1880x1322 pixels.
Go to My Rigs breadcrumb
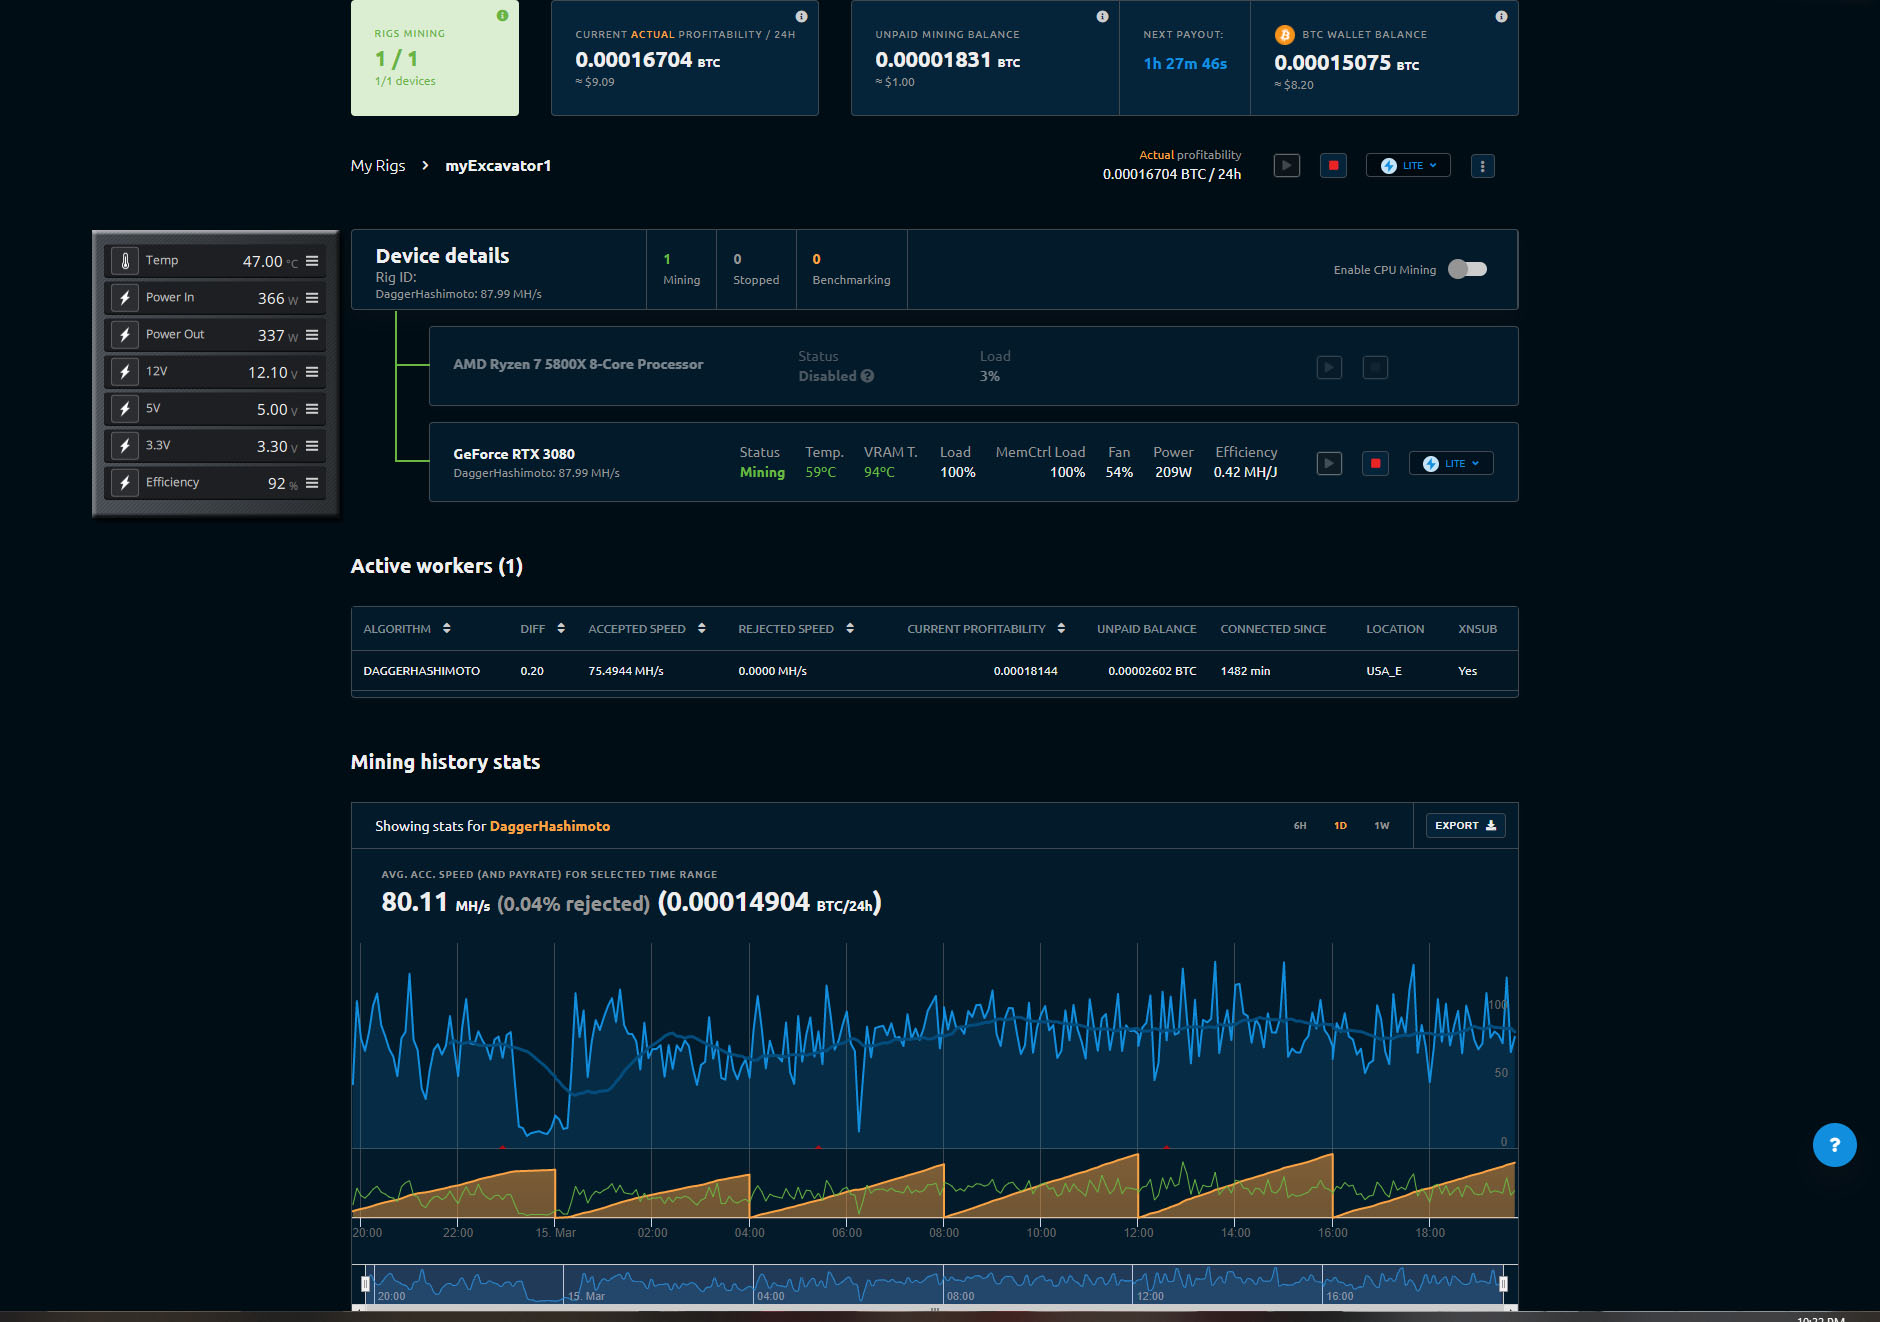[378, 166]
